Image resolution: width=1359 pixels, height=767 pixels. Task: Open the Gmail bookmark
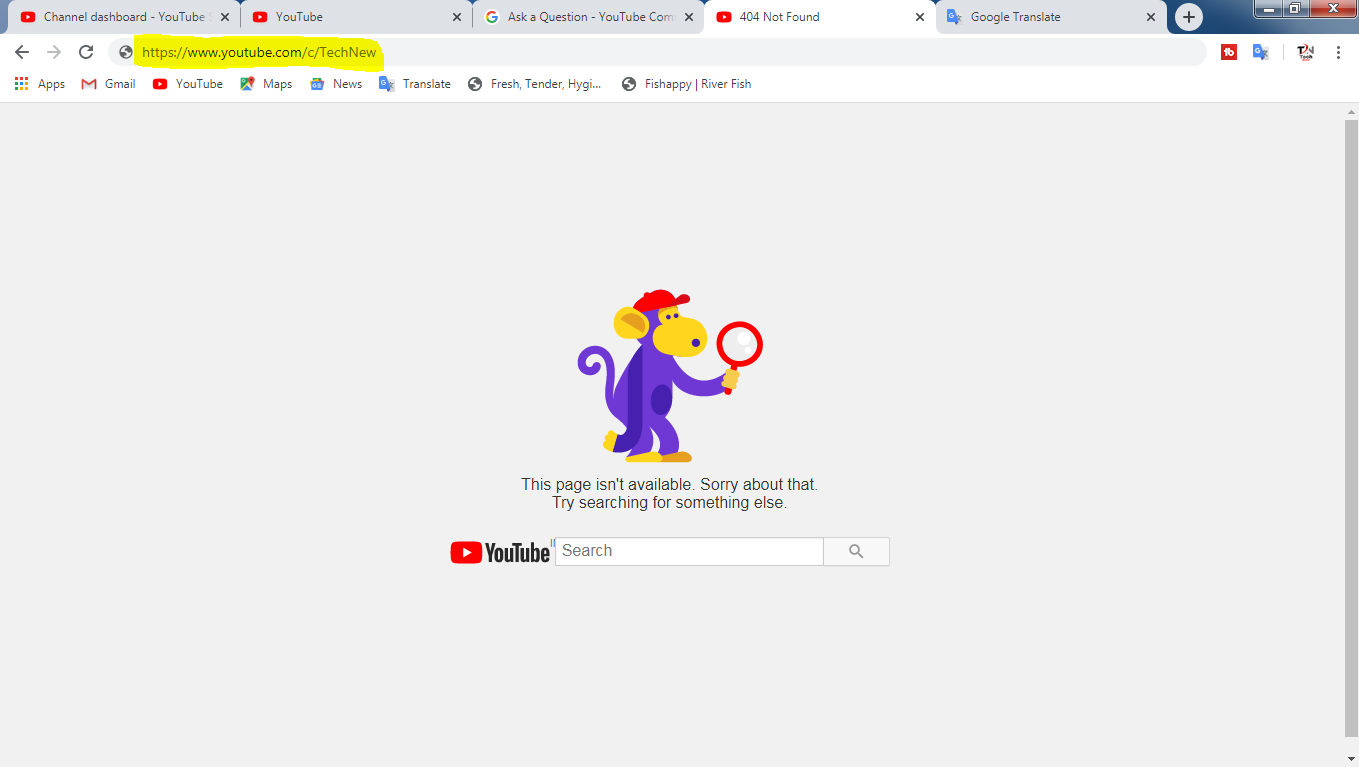[109, 84]
